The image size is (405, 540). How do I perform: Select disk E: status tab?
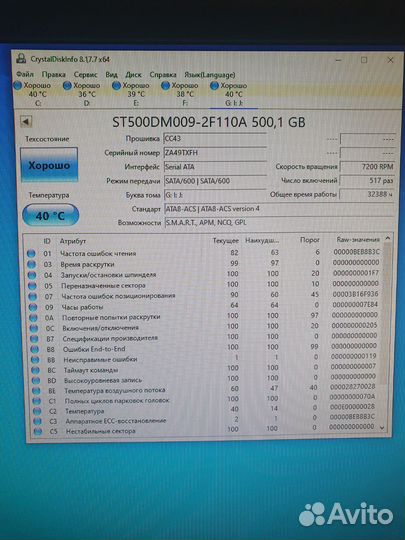coord(131,94)
